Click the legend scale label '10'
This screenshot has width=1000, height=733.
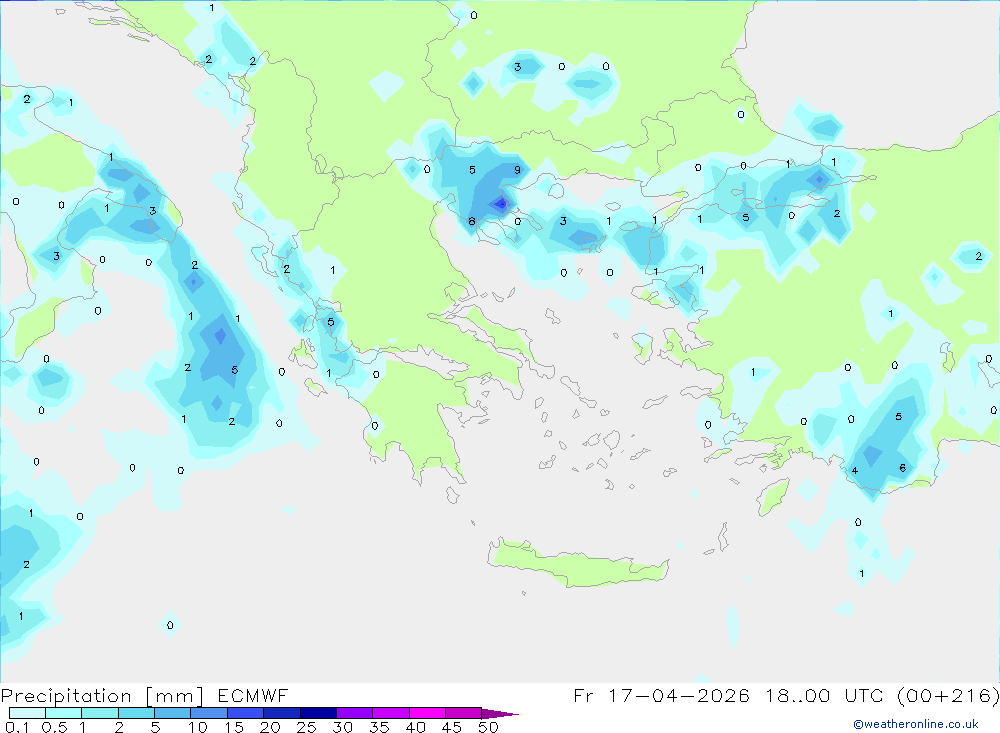click(x=198, y=727)
